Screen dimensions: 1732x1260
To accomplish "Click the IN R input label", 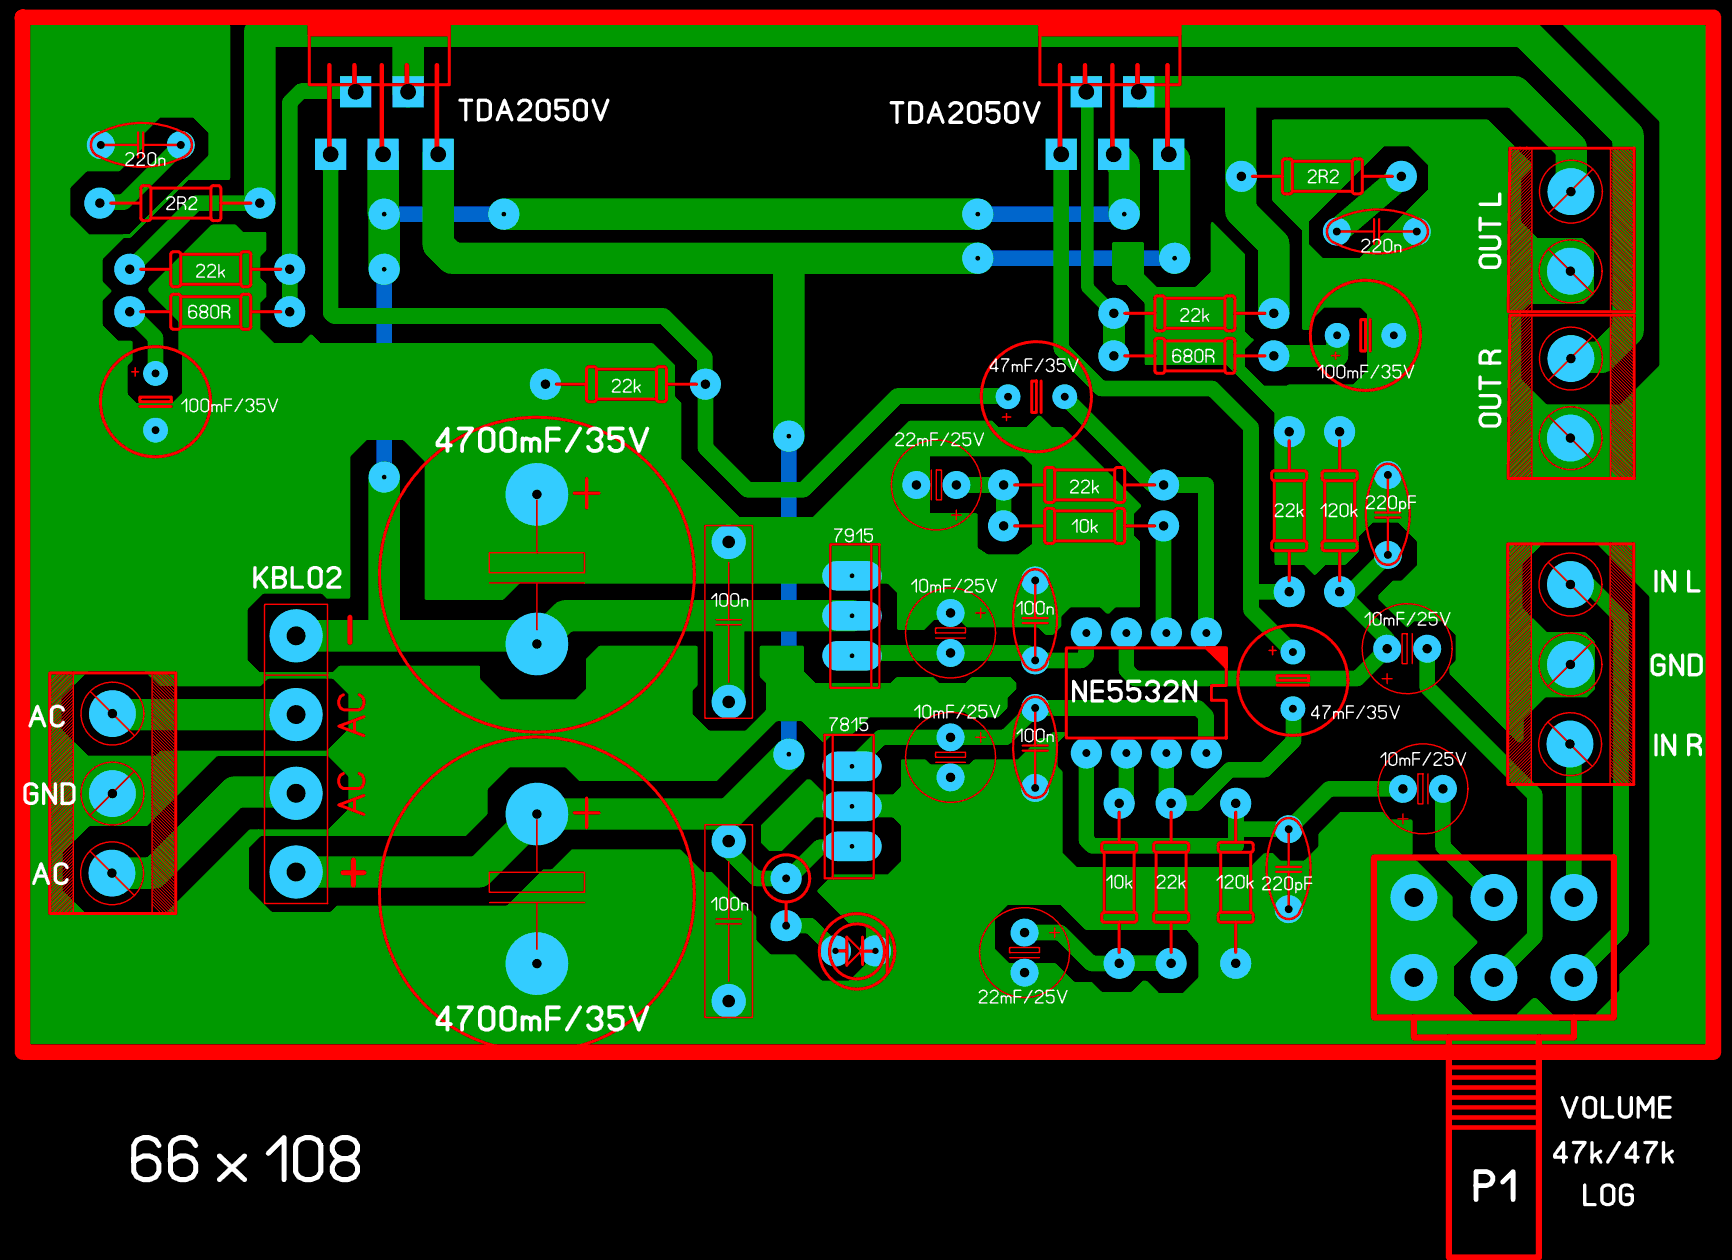I will [1677, 745].
